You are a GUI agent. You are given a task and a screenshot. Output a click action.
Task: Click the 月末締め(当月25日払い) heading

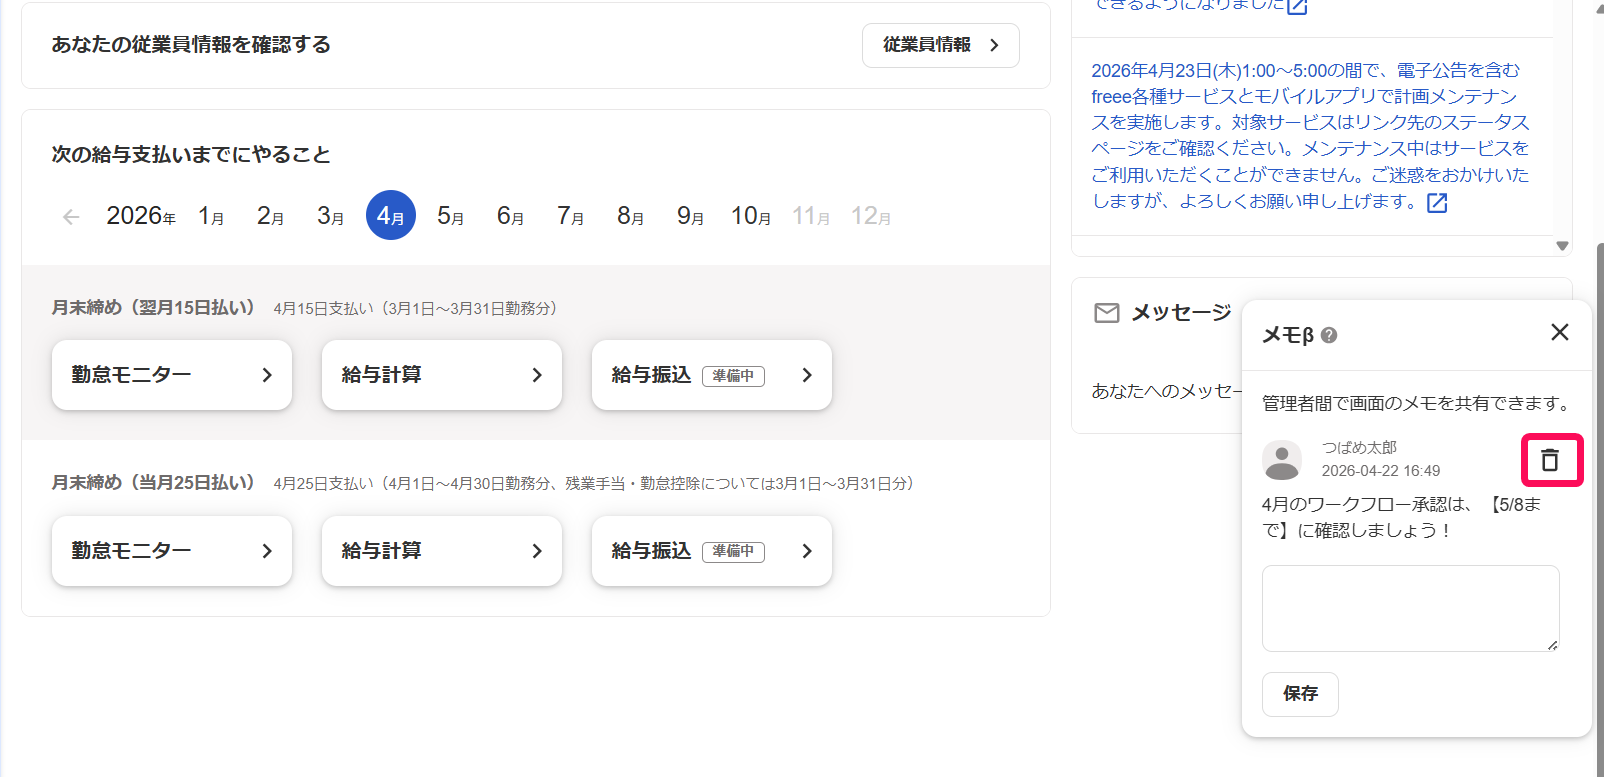click(153, 483)
